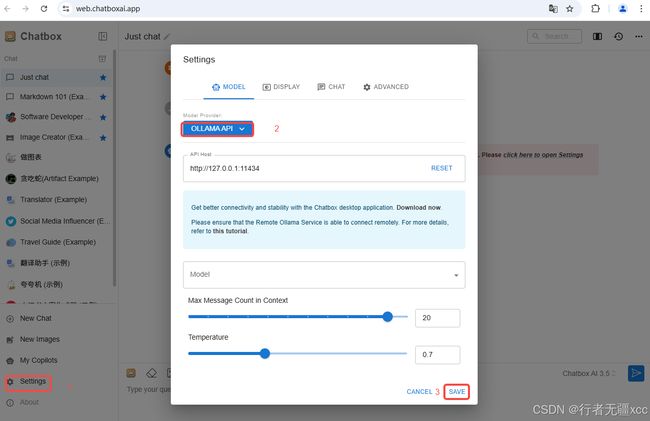Unstar the Software Developer conversation

click(103, 117)
